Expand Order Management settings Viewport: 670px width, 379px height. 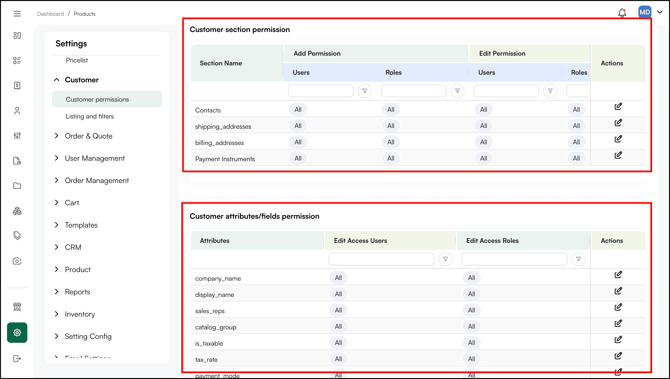tap(56, 180)
